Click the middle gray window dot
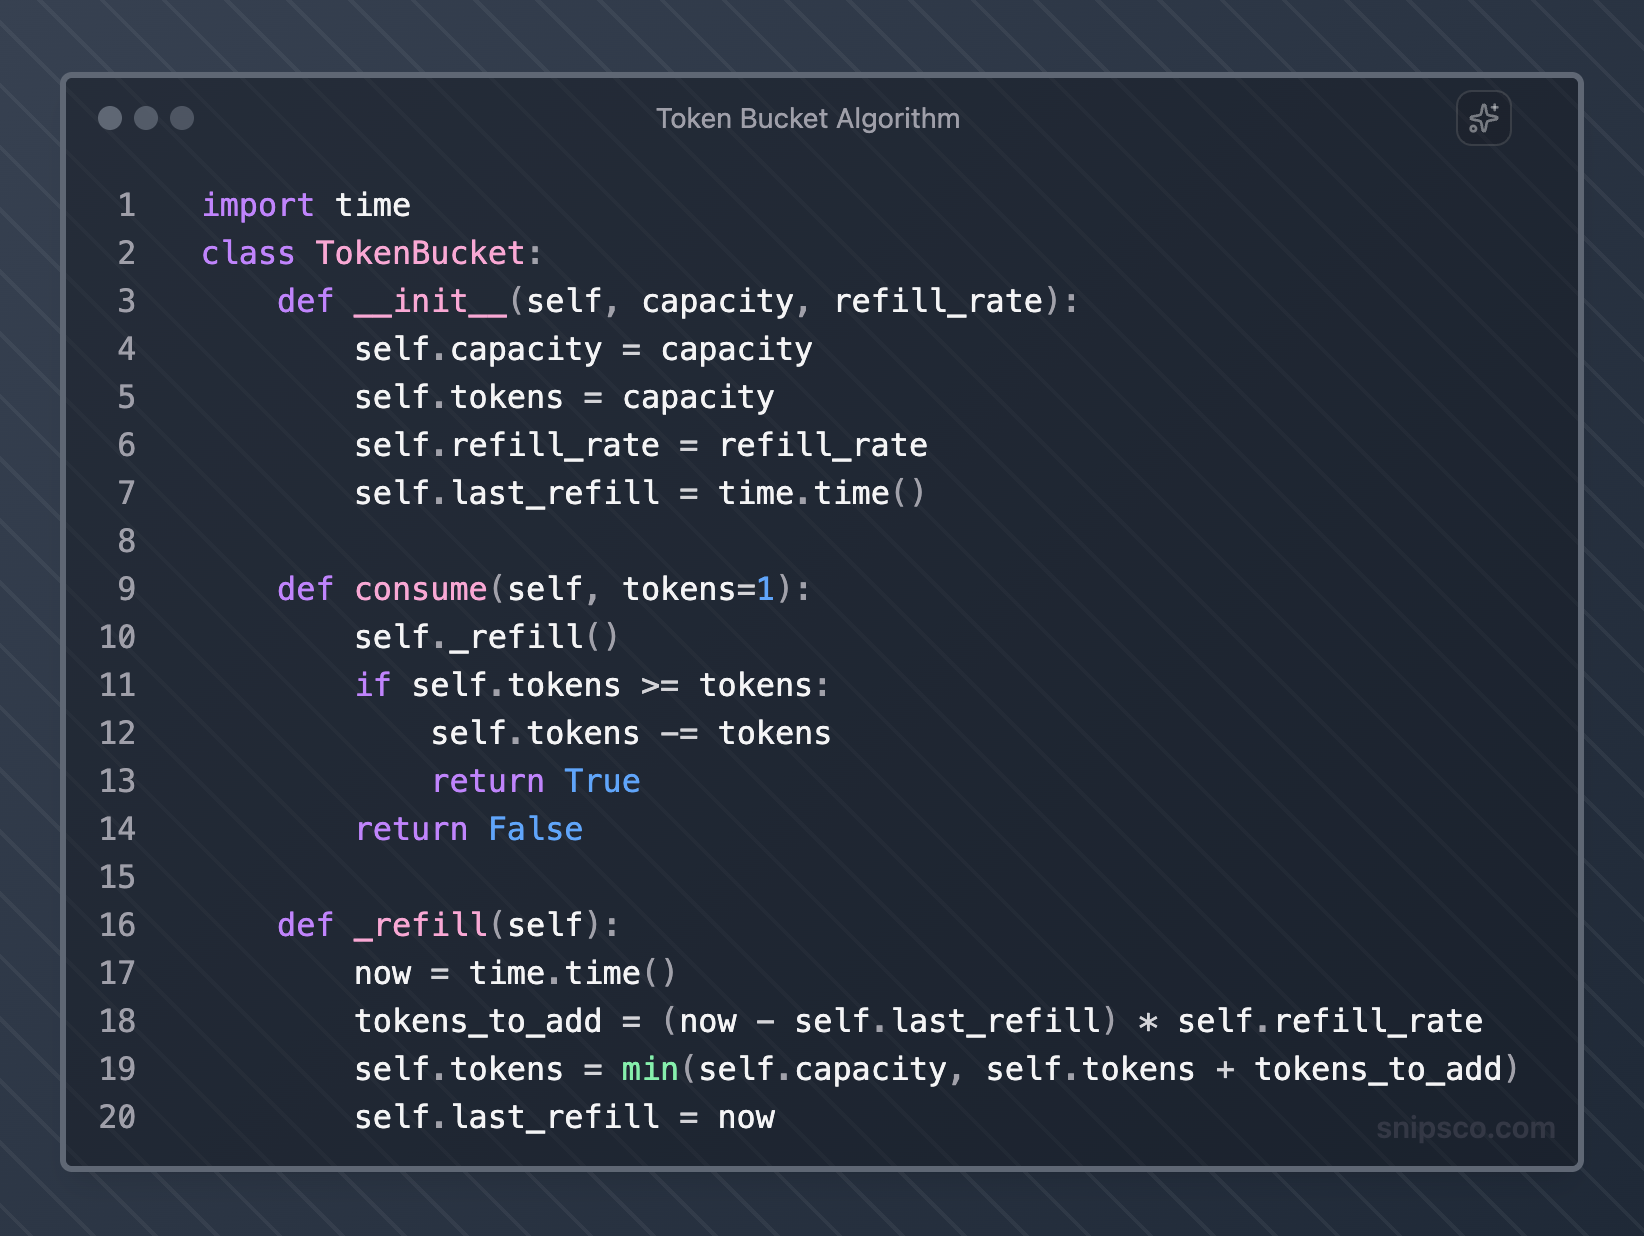Image resolution: width=1644 pixels, height=1236 pixels. 146,118
